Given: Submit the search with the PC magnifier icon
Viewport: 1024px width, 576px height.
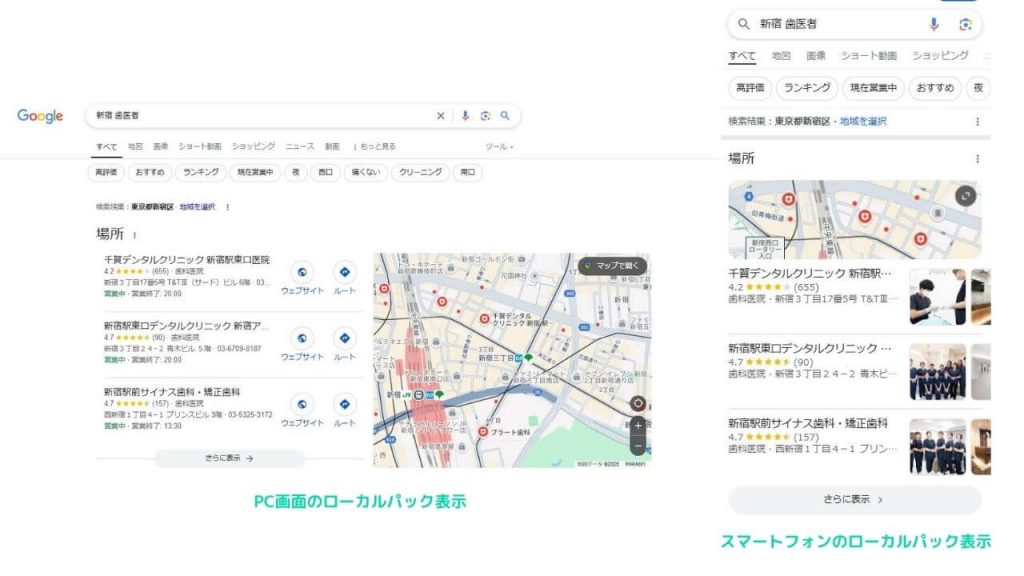Looking at the screenshot, I should pyautogui.click(x=505, y=116).
